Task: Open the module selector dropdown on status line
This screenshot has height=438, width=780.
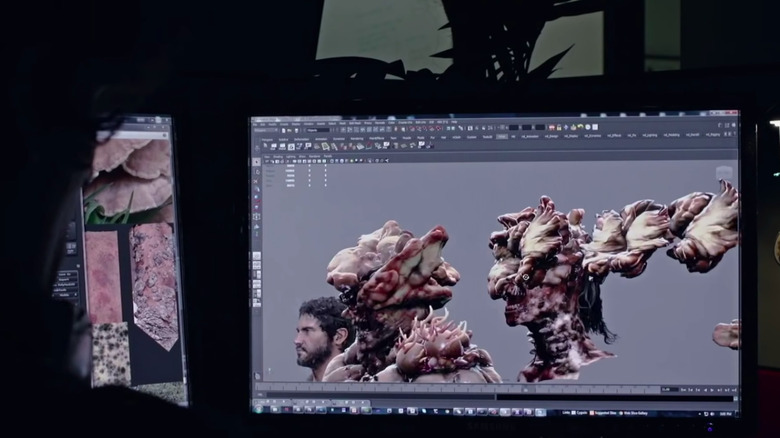Action: point(264,130)
